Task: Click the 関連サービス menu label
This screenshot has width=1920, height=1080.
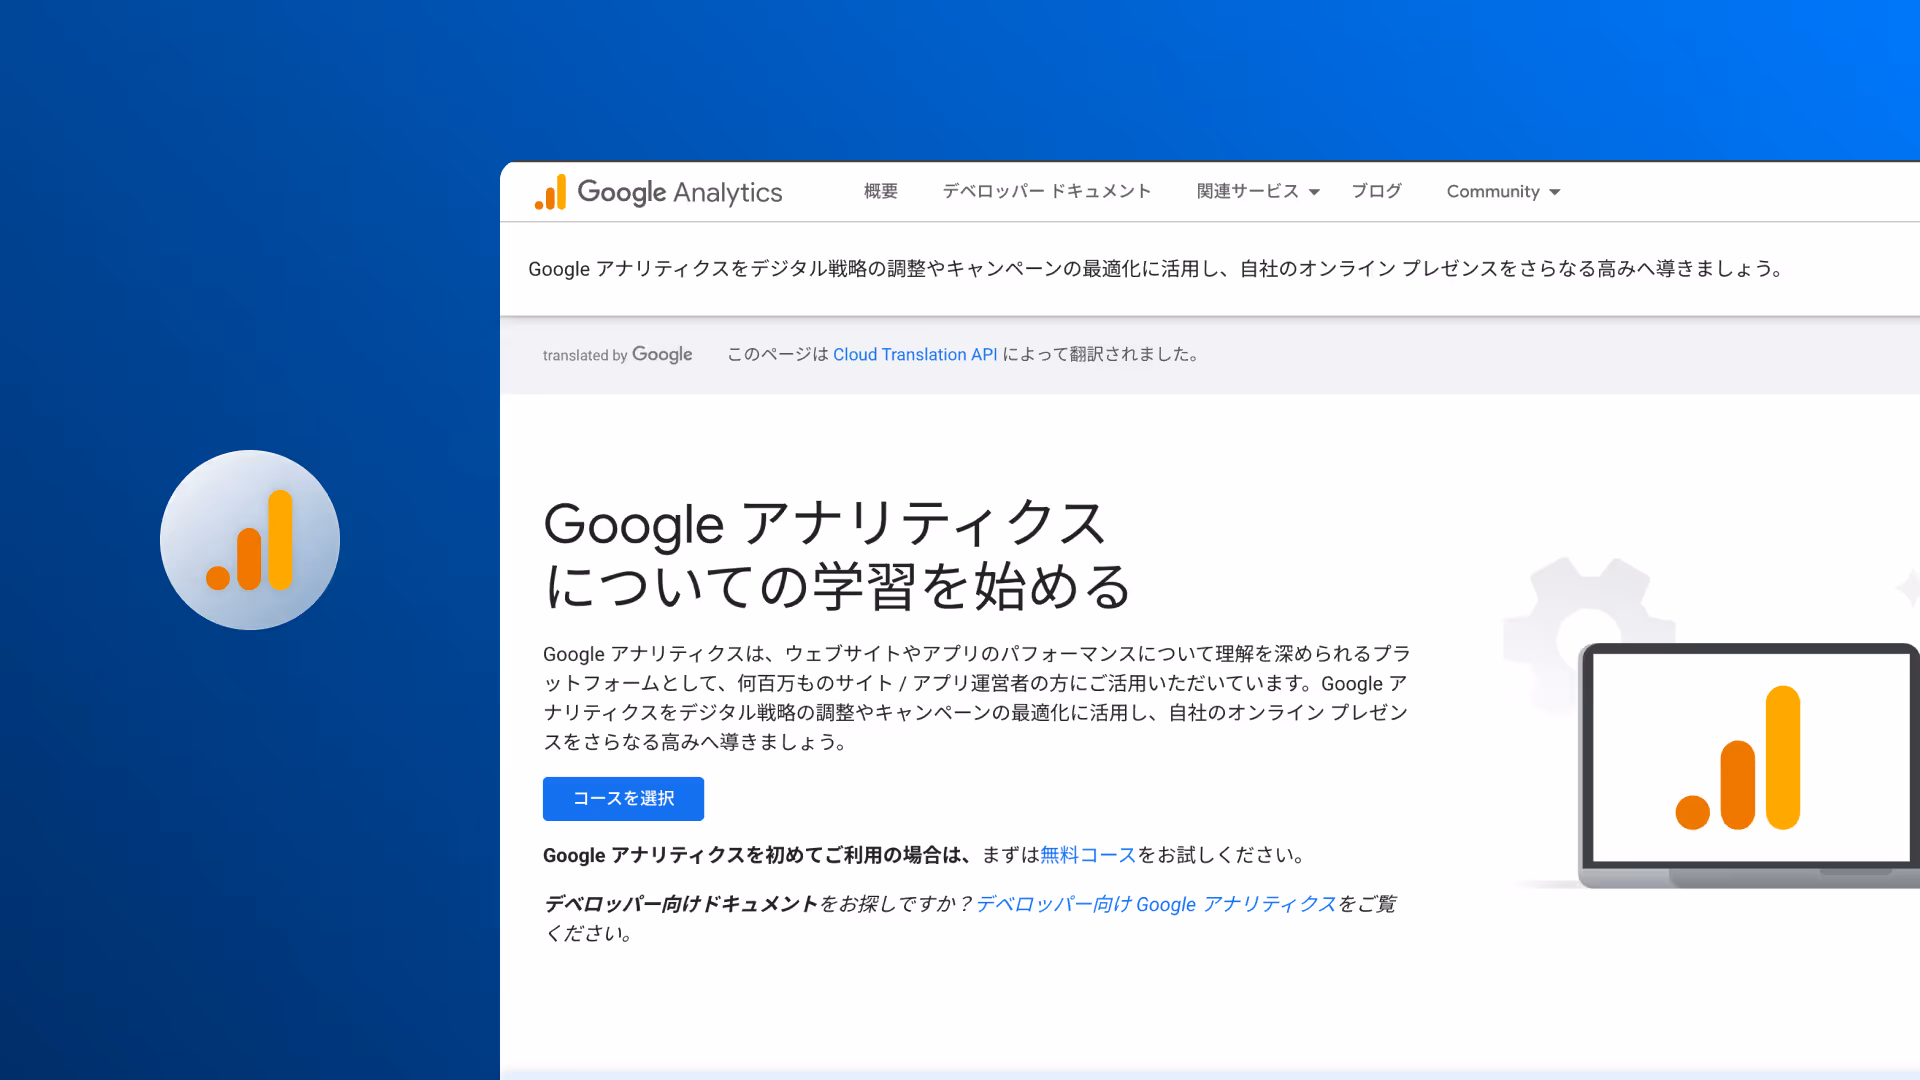Action: click(1247, 191)
